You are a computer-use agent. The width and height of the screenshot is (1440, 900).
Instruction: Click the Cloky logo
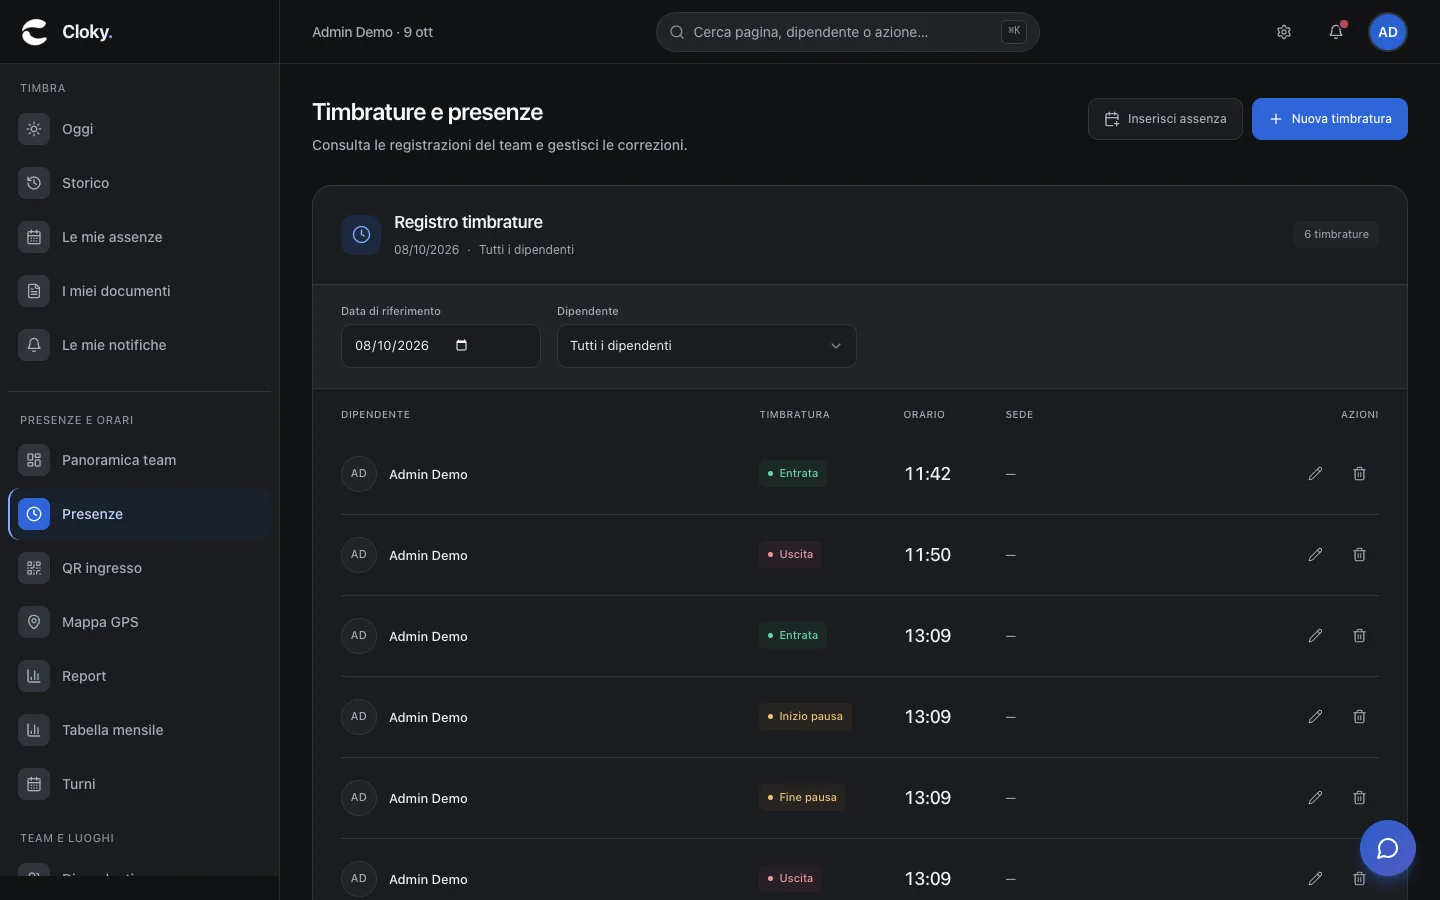click(x=67, y=32)
